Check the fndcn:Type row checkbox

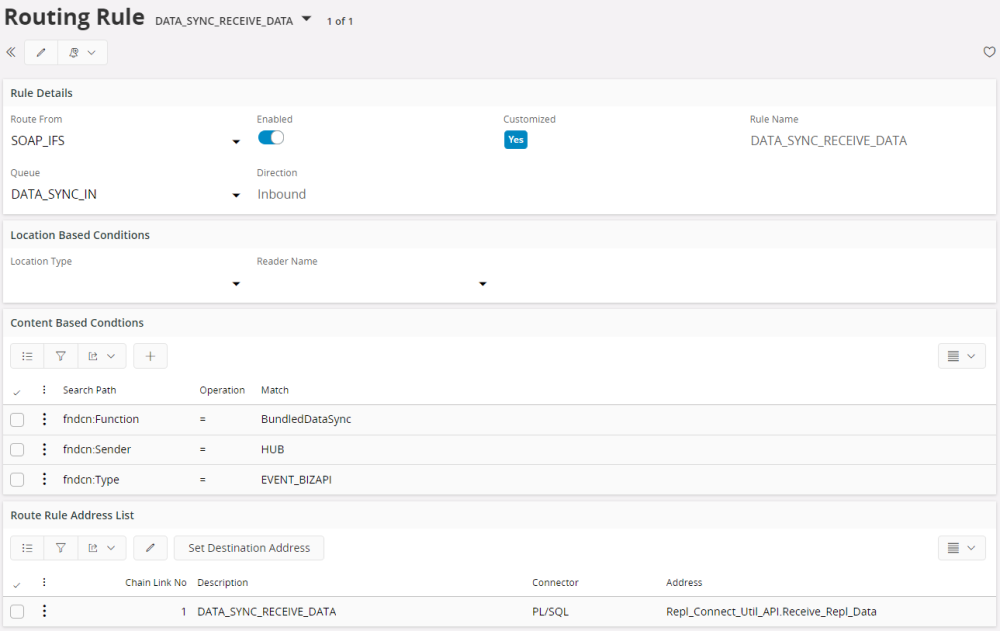[x=17, y=480]
